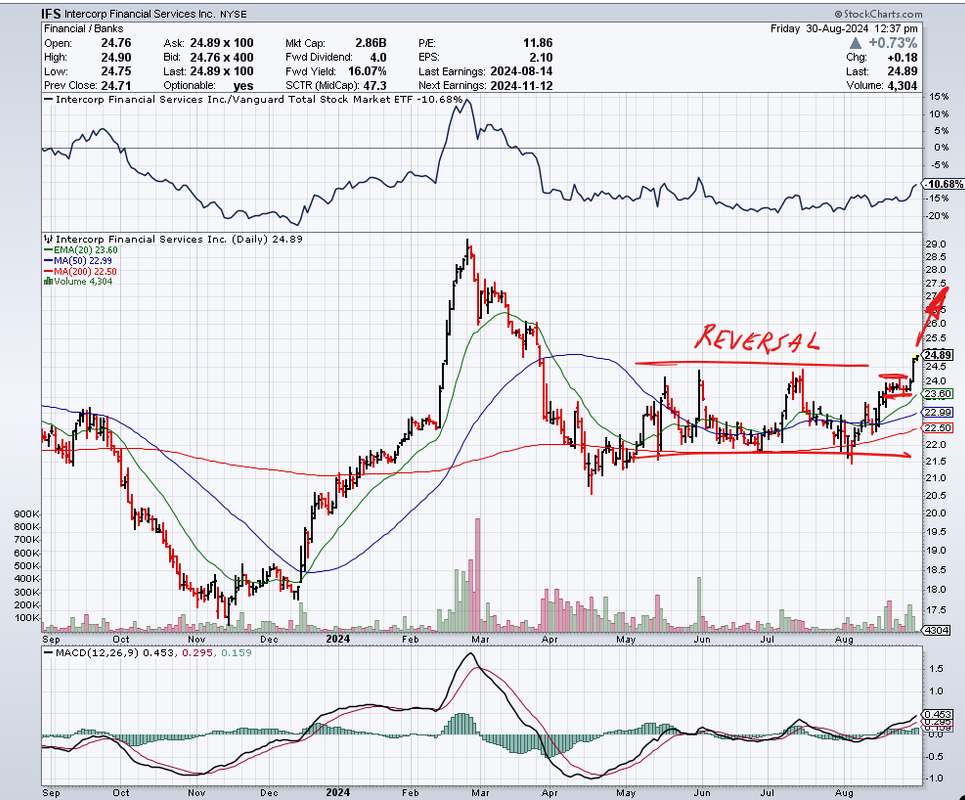Click the green 23.60 EMA tag on the axis
Screen dimensions: 965x800
coord(938,394)
